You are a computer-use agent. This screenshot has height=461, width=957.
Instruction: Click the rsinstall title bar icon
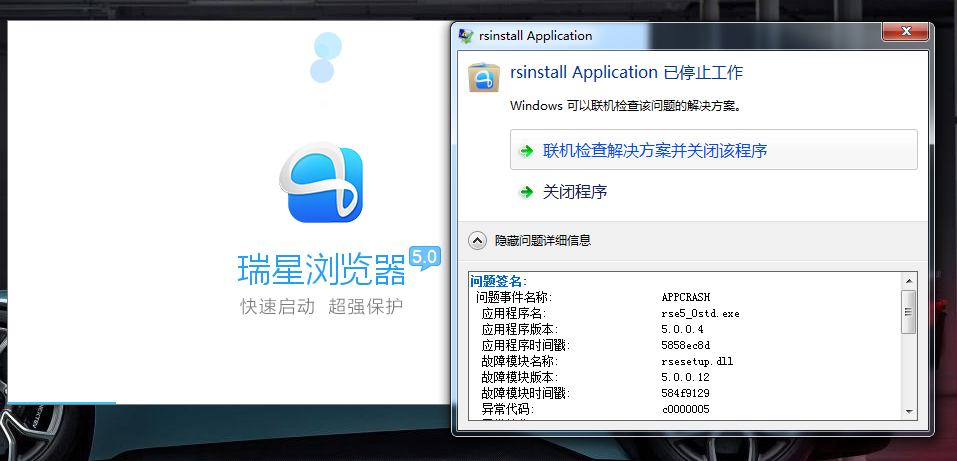[466, 35]
